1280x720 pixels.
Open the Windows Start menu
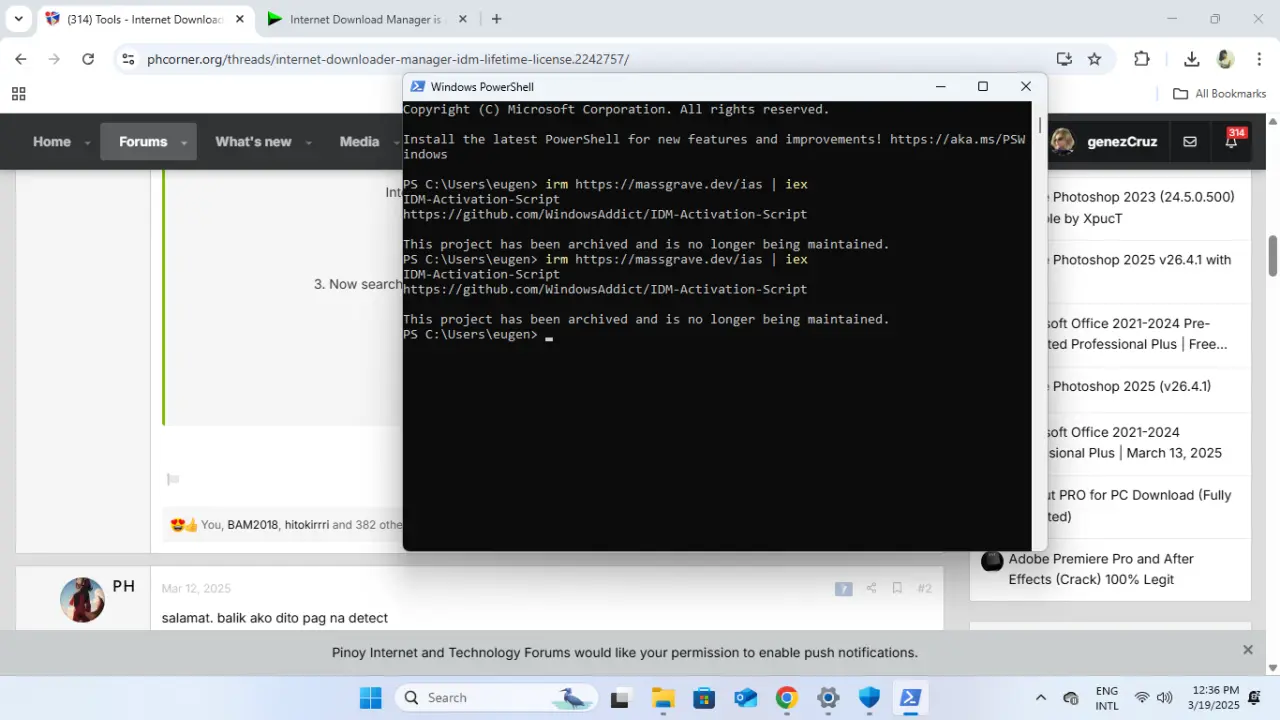370,698
